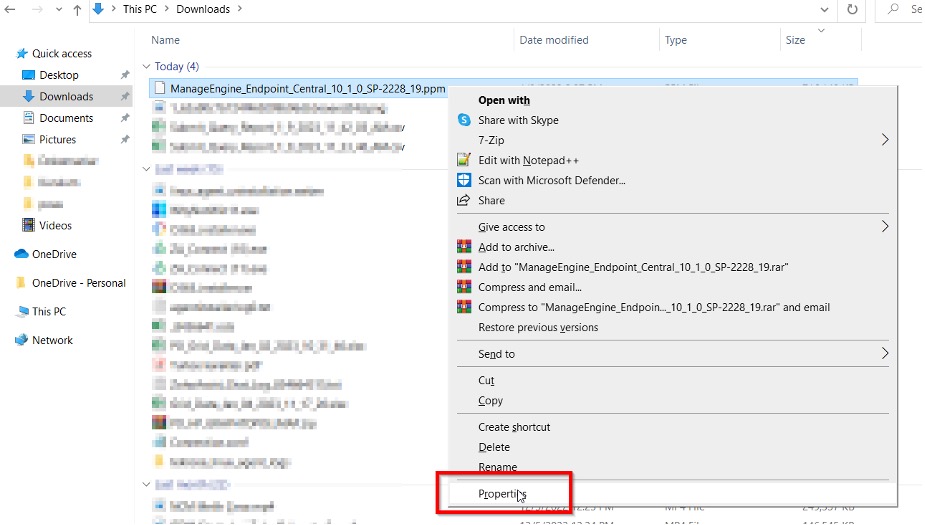Go forward using the forward arrow
Image resolution: width=925 pixels, height=525 pixels.
click(37, 9)
